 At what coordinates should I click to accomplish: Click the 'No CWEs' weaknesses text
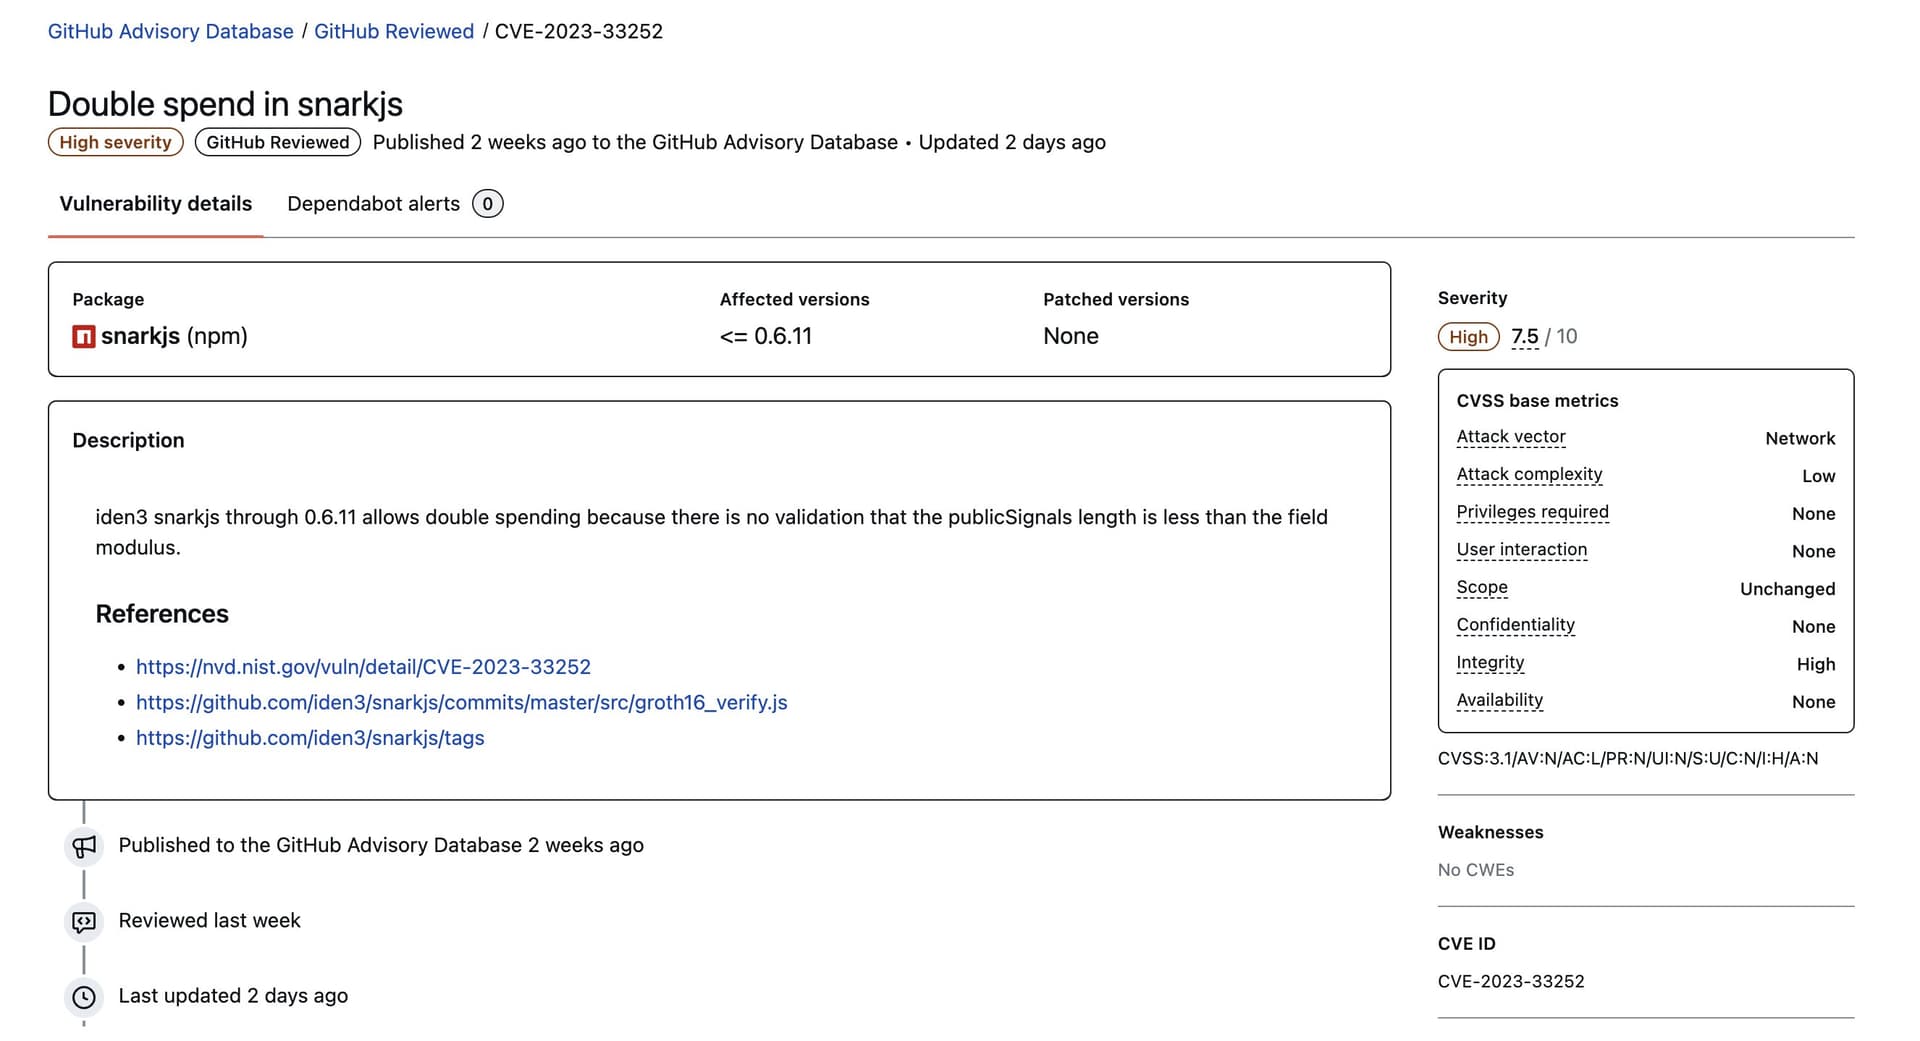1476,870
